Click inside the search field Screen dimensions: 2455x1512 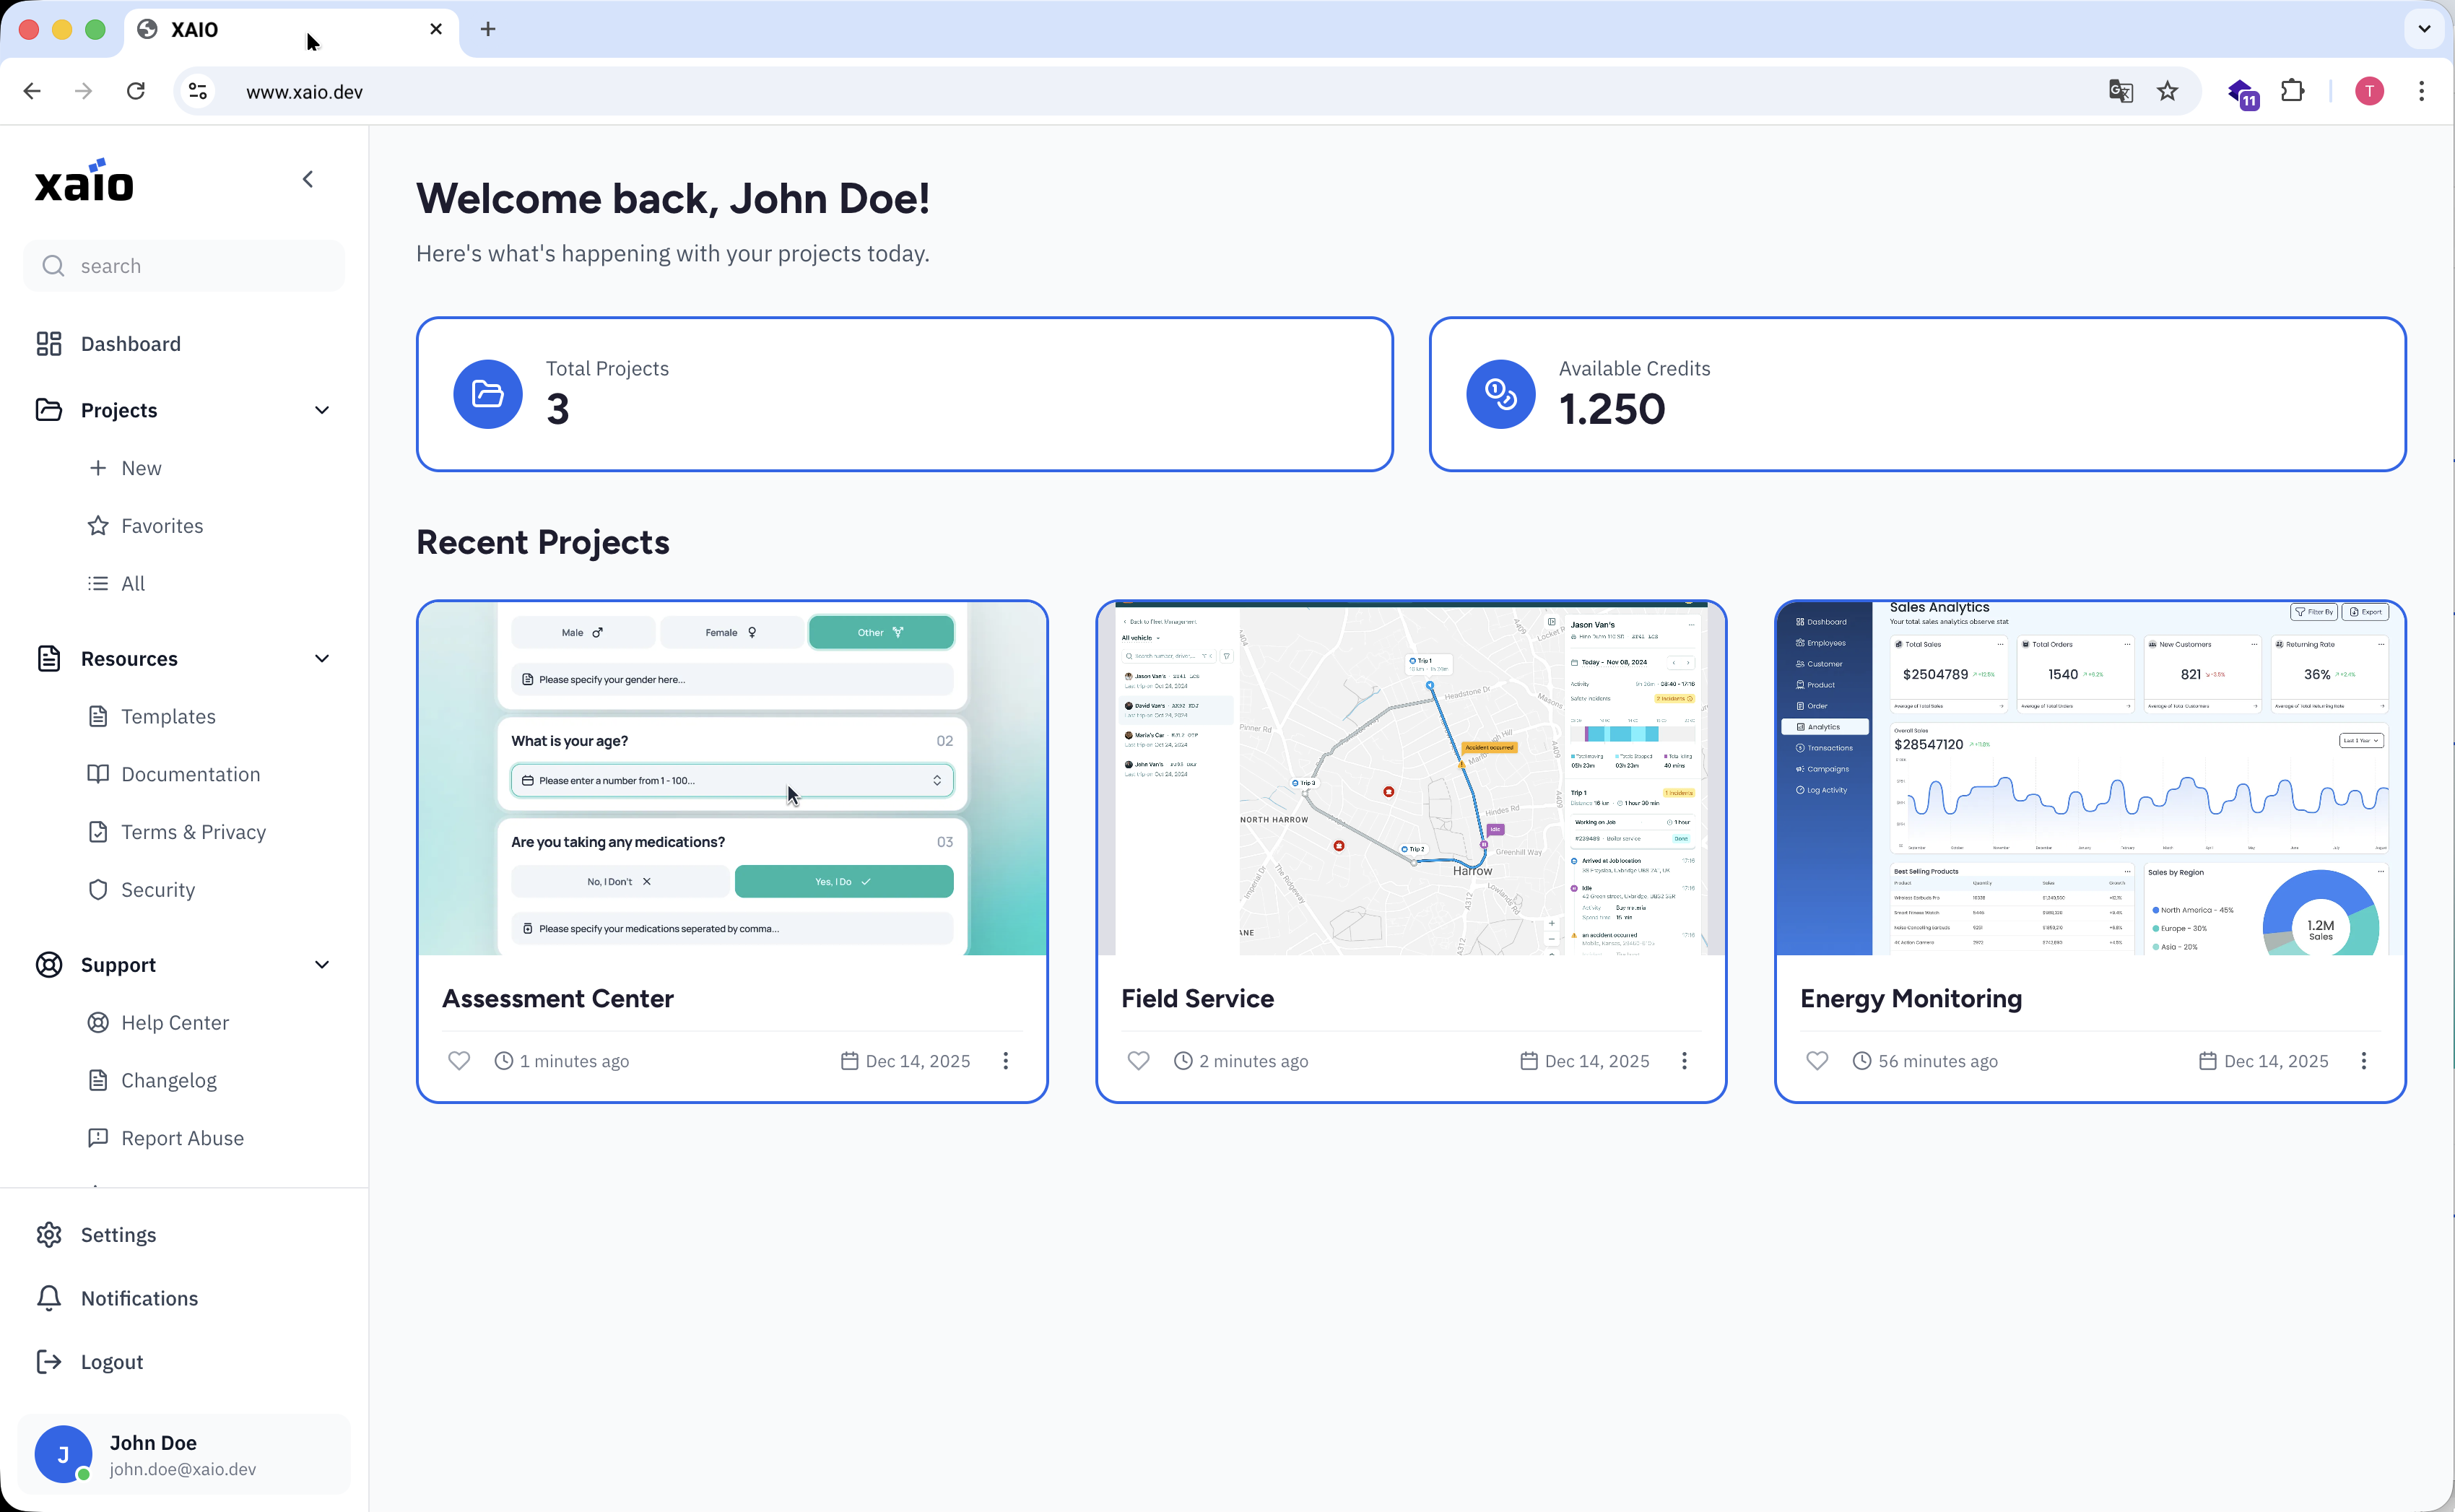tap(184, 265)
